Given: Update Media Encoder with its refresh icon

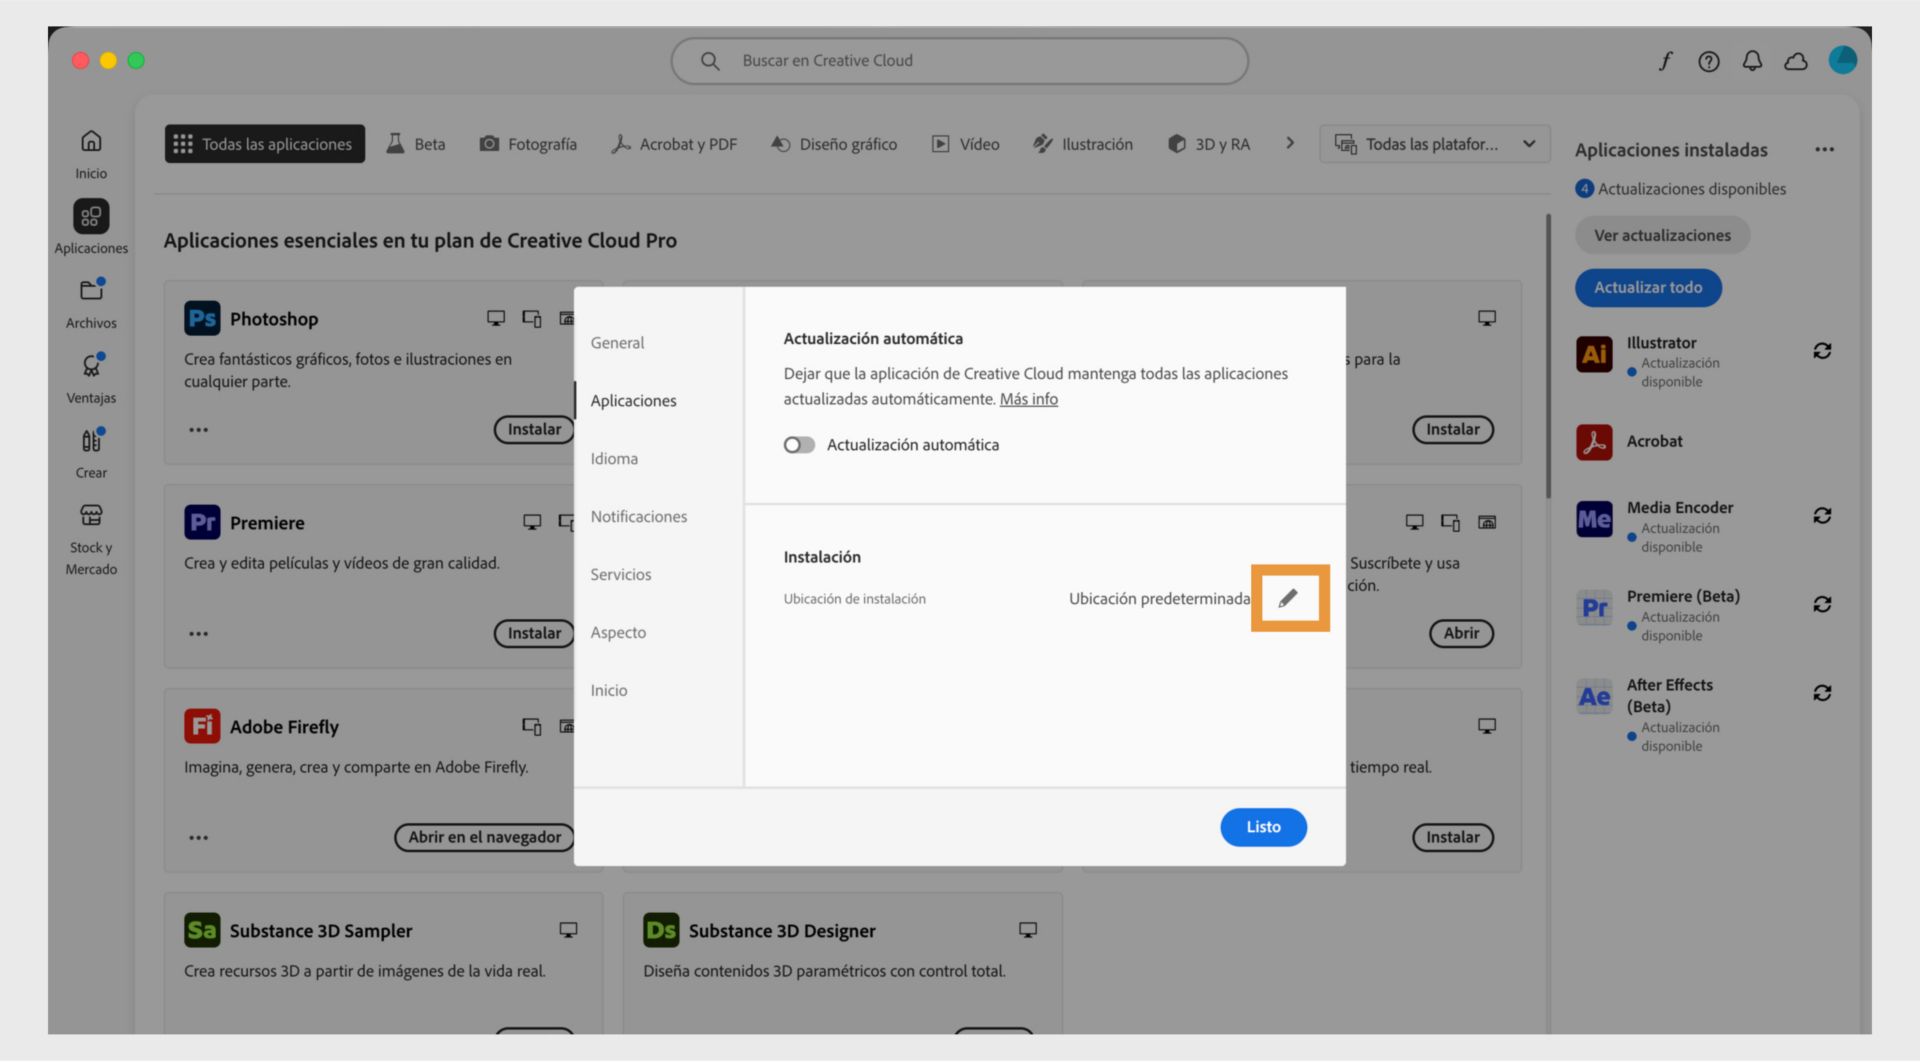Looking at the screenshot, I should pos(1822,516).
